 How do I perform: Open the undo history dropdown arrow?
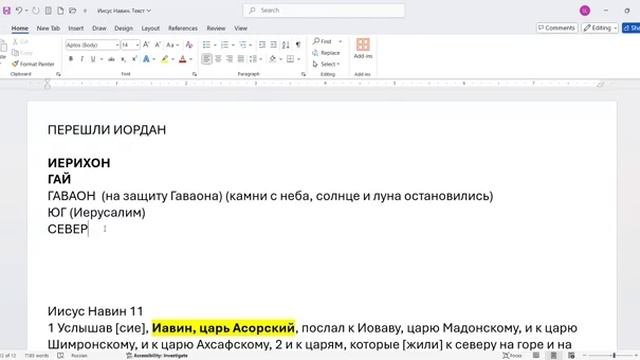pos(27,11)
